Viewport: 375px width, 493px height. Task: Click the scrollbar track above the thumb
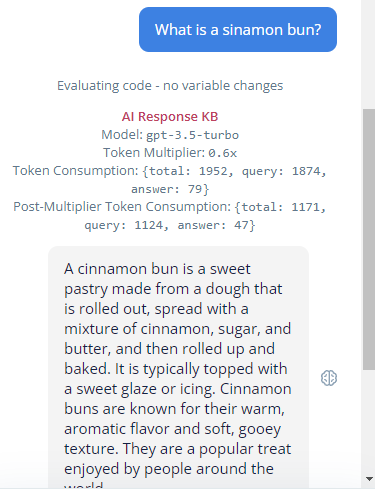(x=369, y=54)
